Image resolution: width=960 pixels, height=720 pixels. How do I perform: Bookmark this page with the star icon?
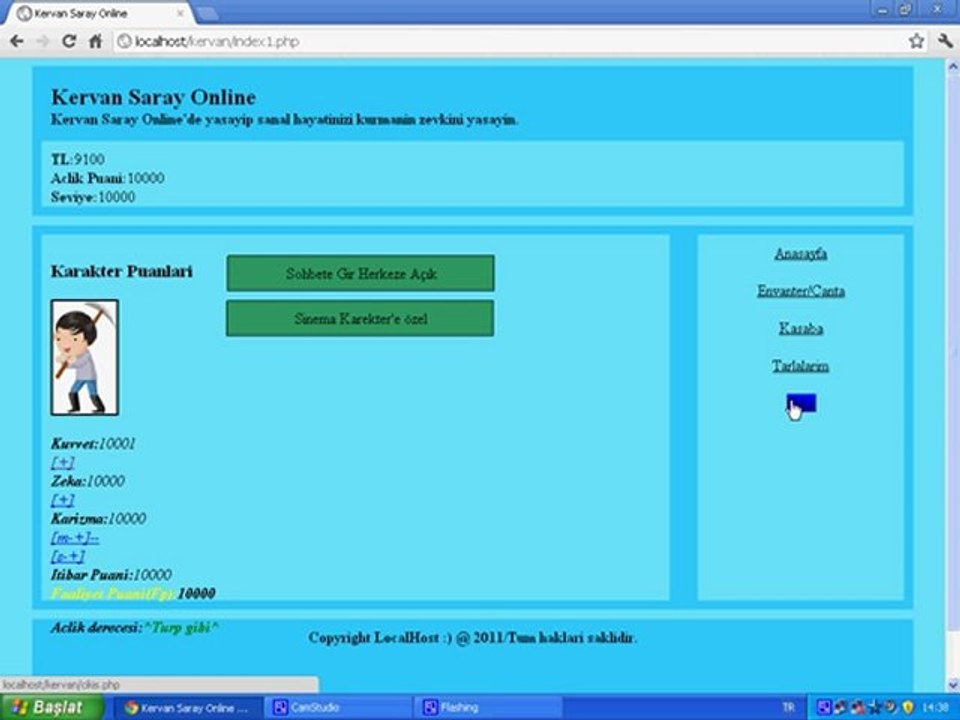(x=916, y=41)
